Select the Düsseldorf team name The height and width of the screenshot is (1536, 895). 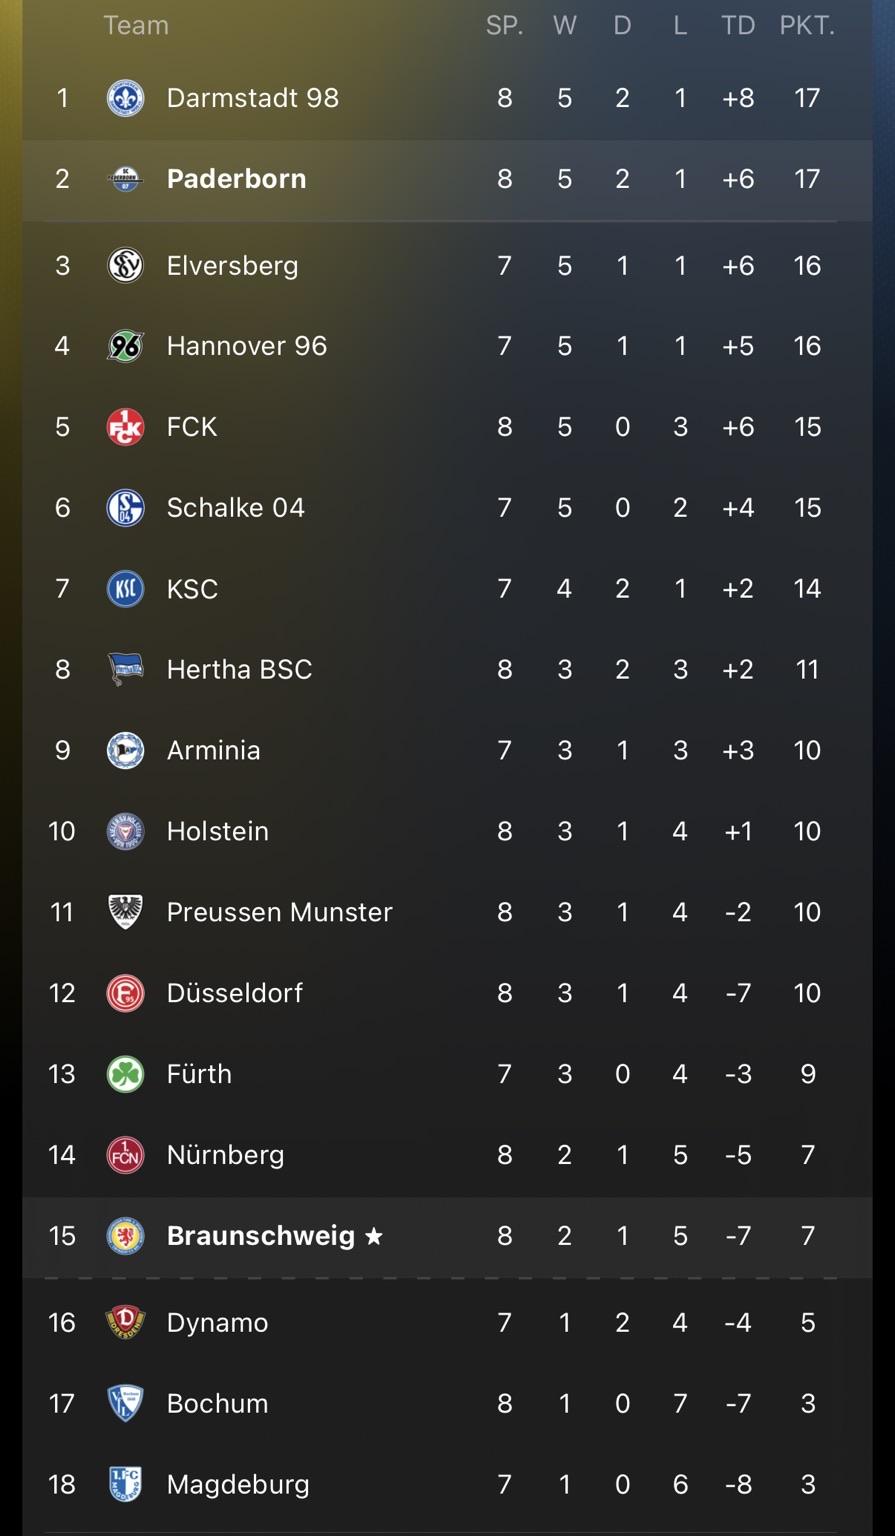coord(234,993)
